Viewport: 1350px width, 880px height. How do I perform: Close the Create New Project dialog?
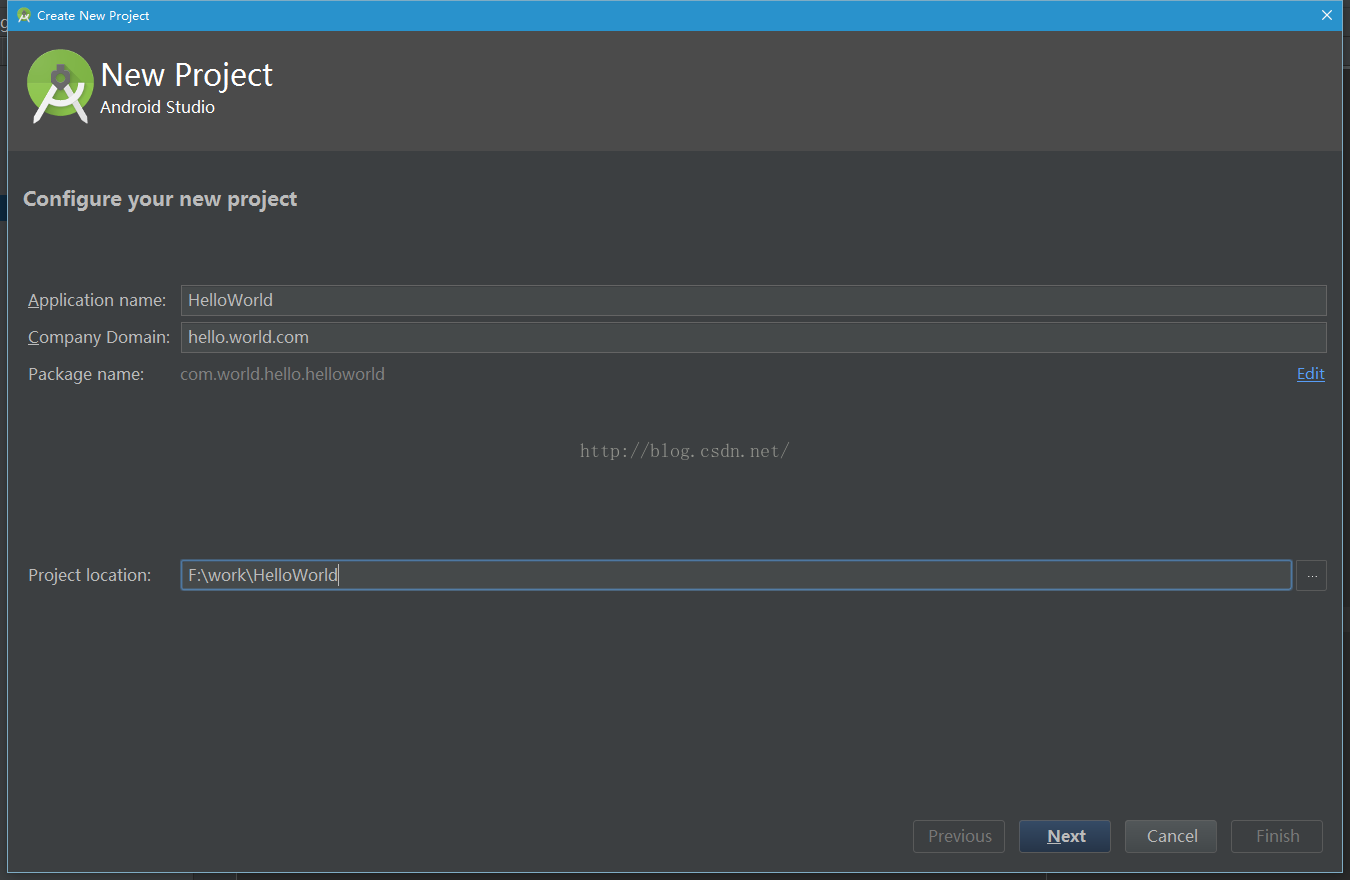1327,15
